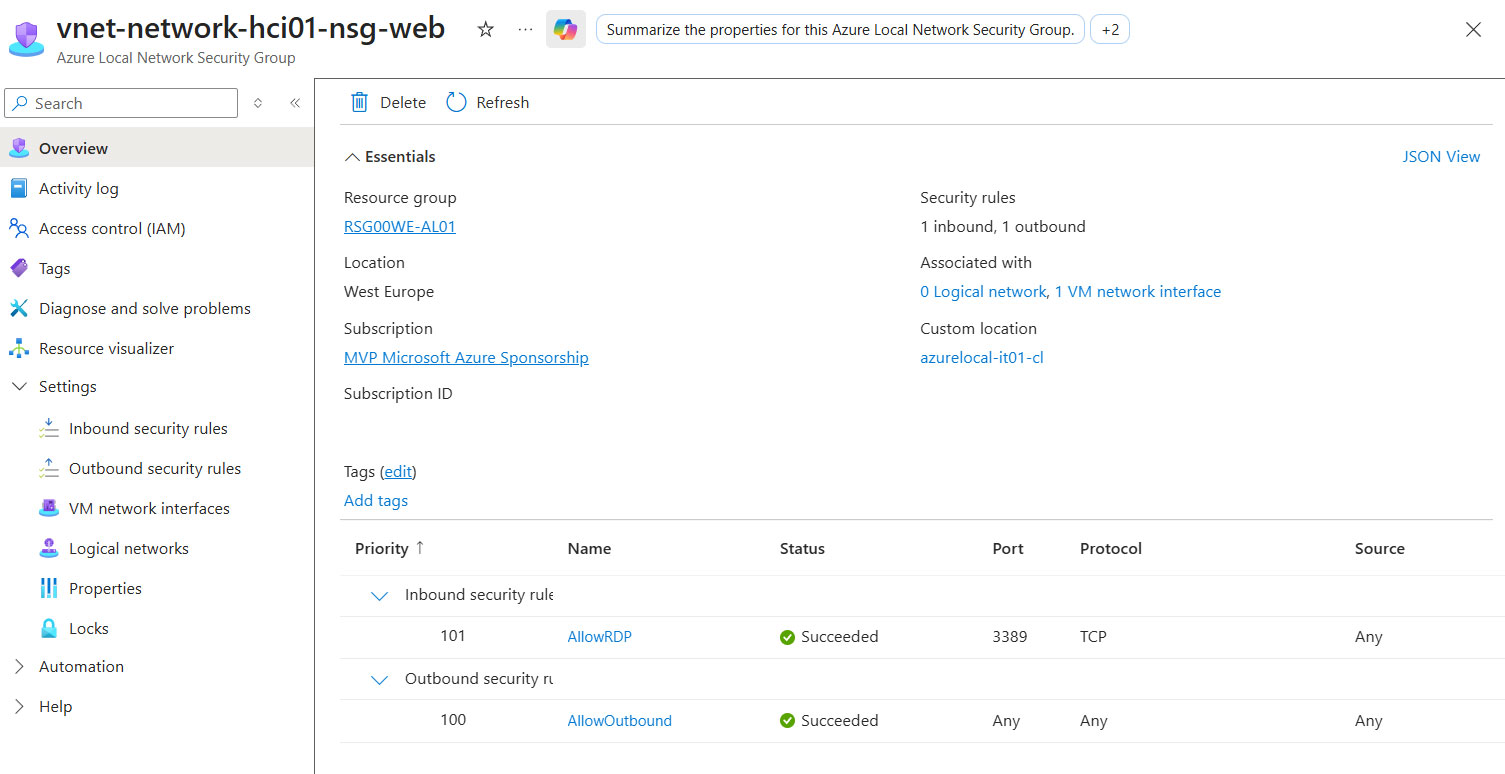Image resolution: width=1505 pixels, height=774 pixels.
Task: Expand the Help menu group
Action: pos(19,707)
